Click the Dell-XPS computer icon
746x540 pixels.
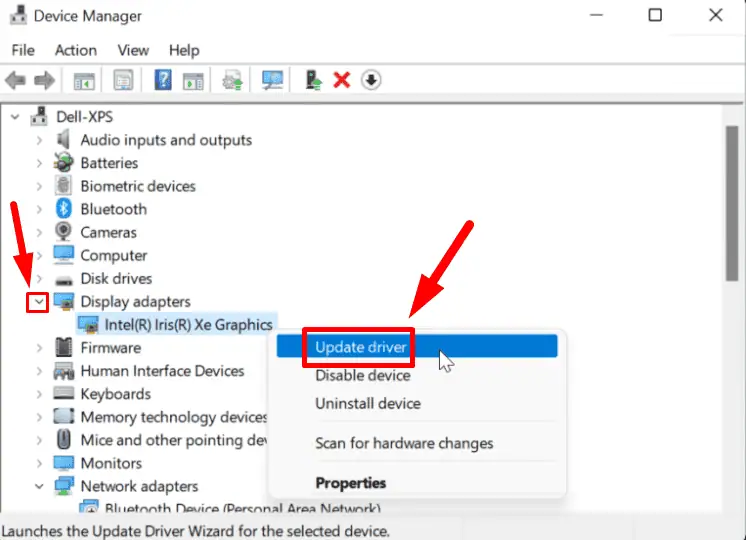[39, 116]
